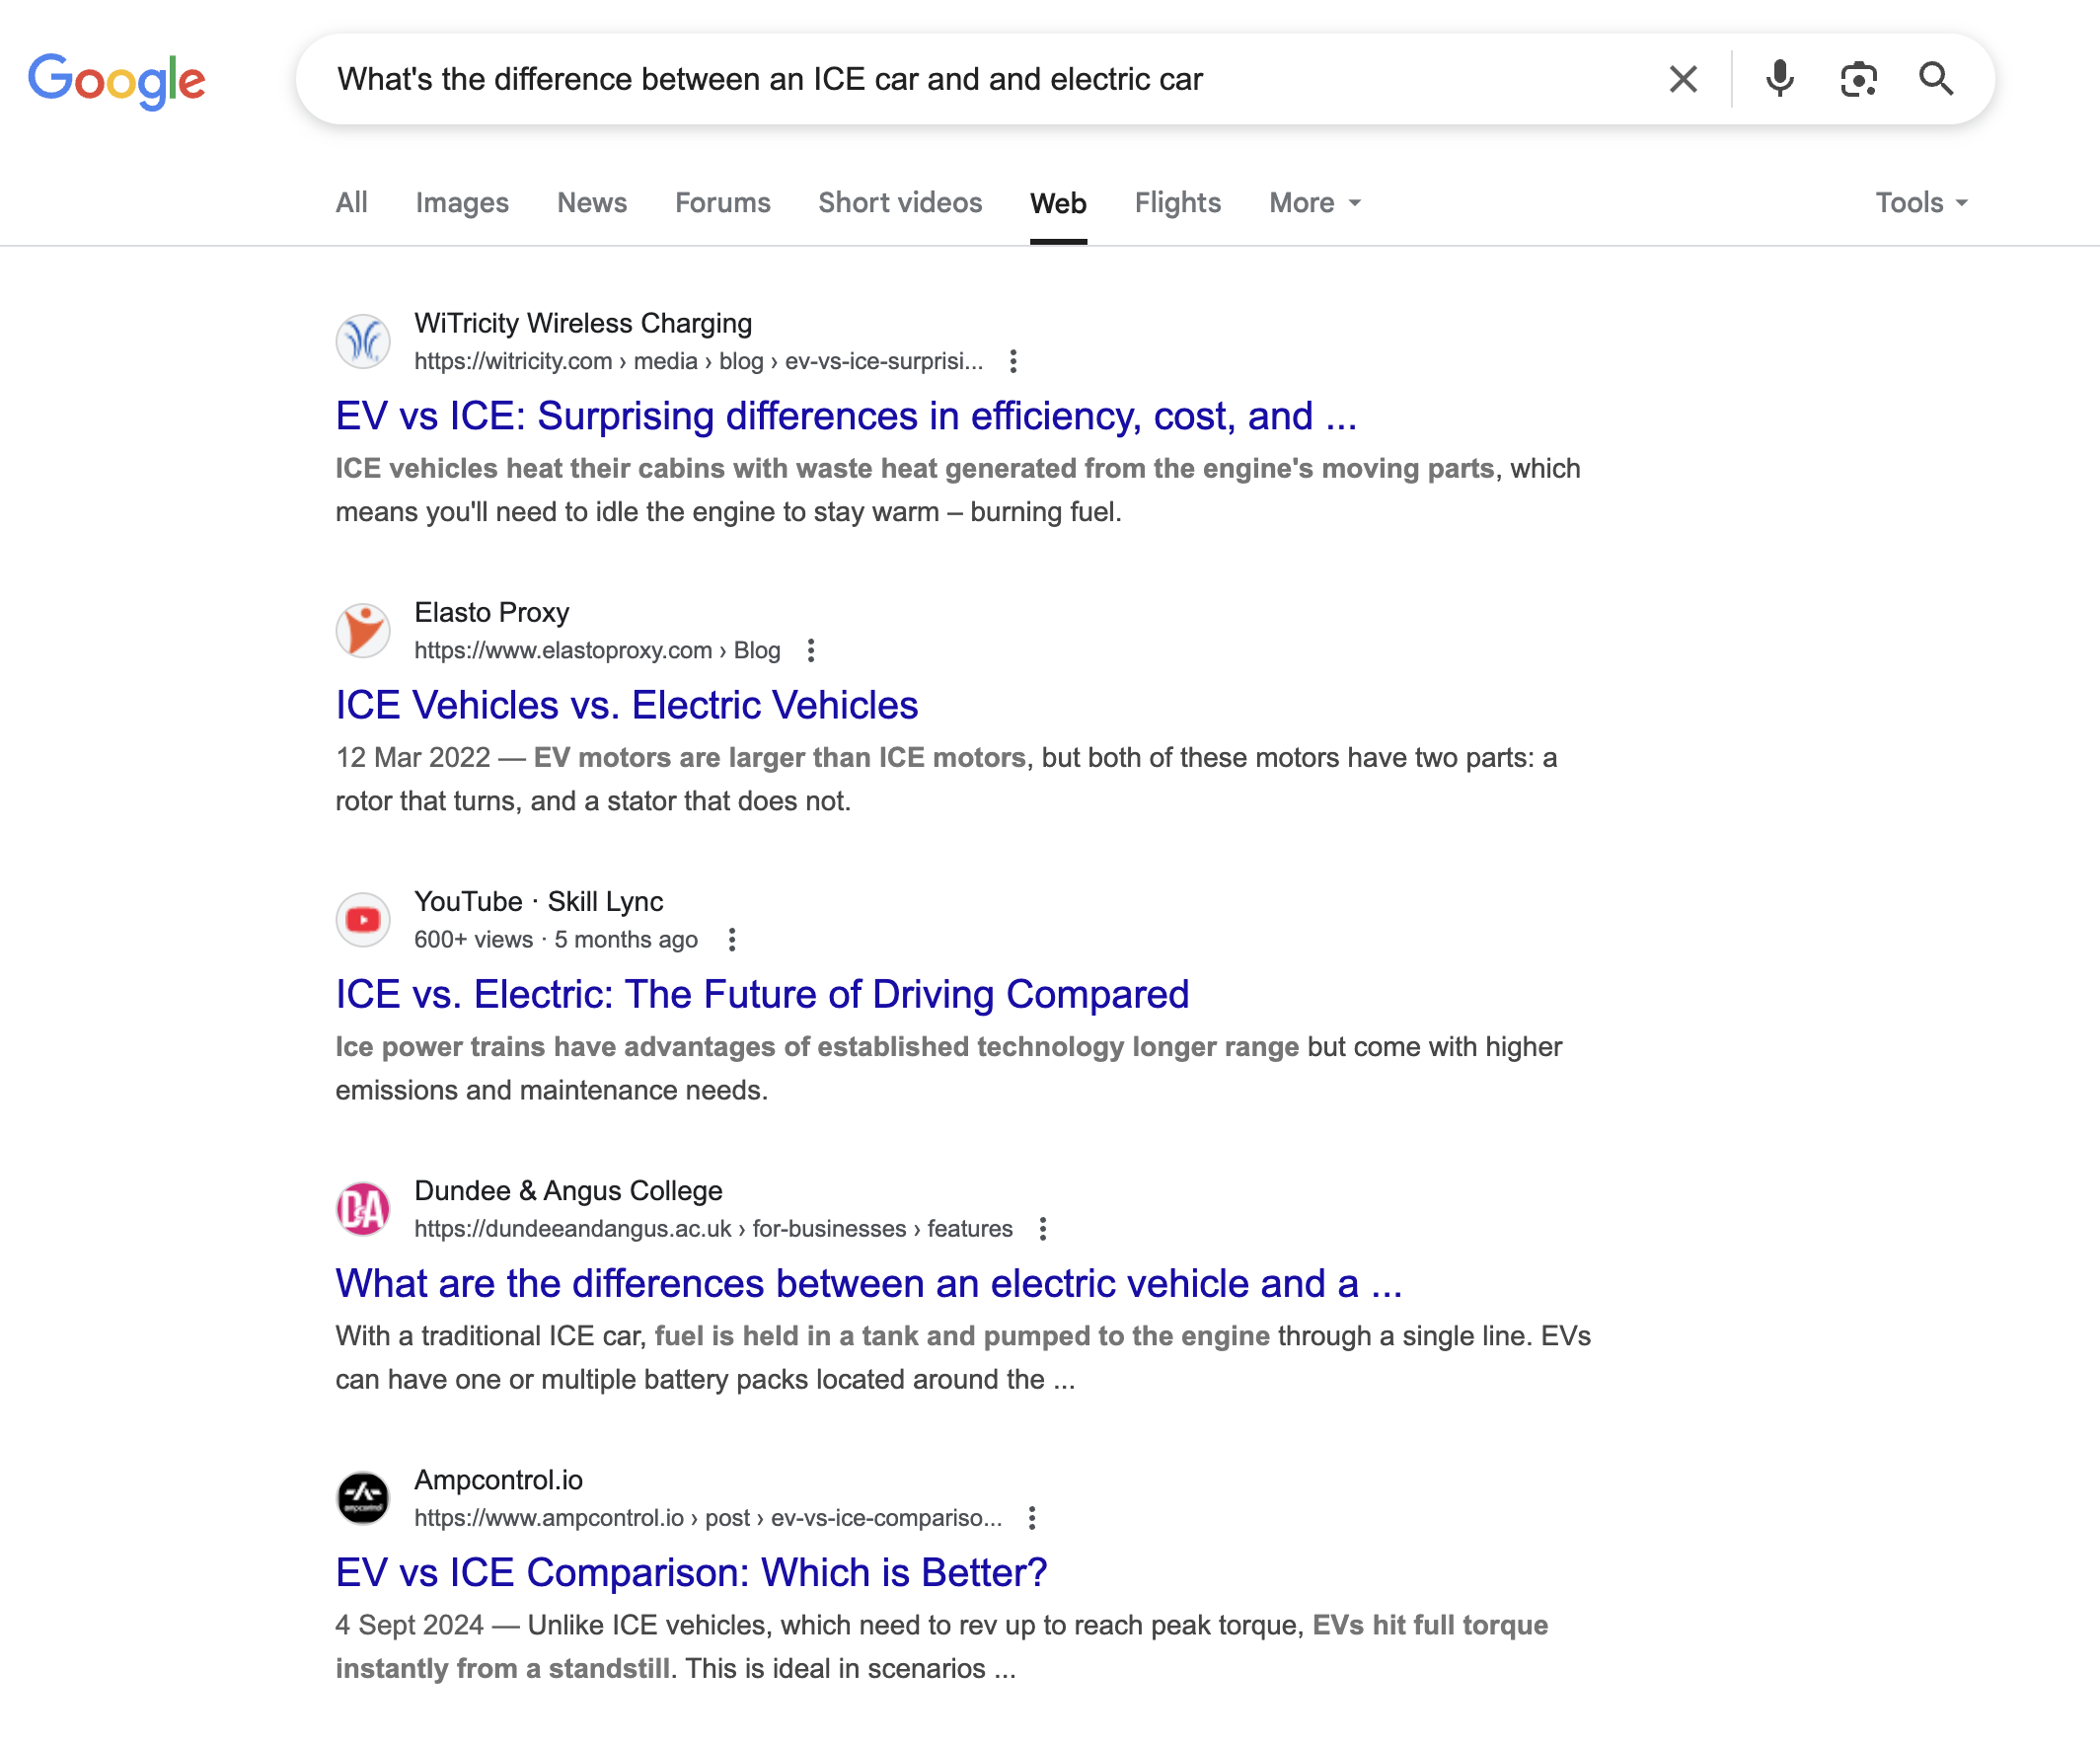The image size is (2100, 1745).
Task: Open Google Lens image search icon
Action: (1858, 79)
